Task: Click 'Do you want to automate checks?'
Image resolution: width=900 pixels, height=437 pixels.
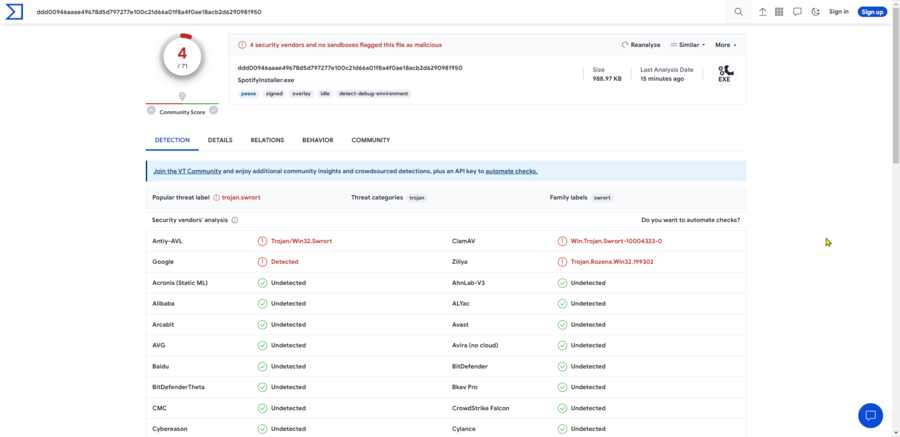Action: tap(690, 220)
